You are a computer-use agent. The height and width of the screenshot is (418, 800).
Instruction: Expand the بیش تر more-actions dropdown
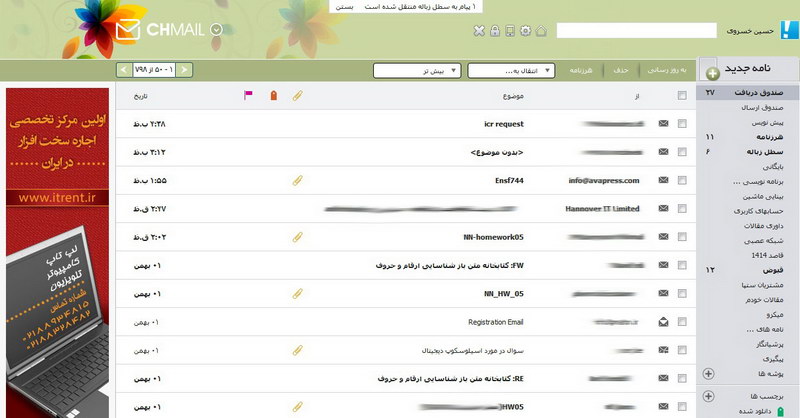tap(416, 70)
